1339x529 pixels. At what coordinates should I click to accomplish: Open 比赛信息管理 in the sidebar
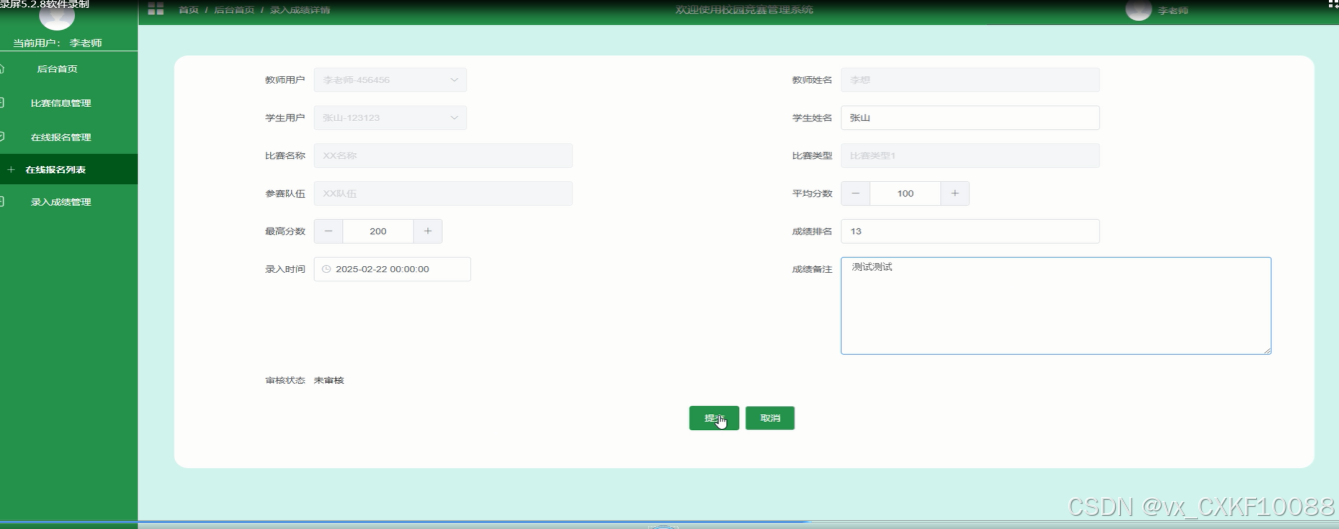tap(61, 103)
